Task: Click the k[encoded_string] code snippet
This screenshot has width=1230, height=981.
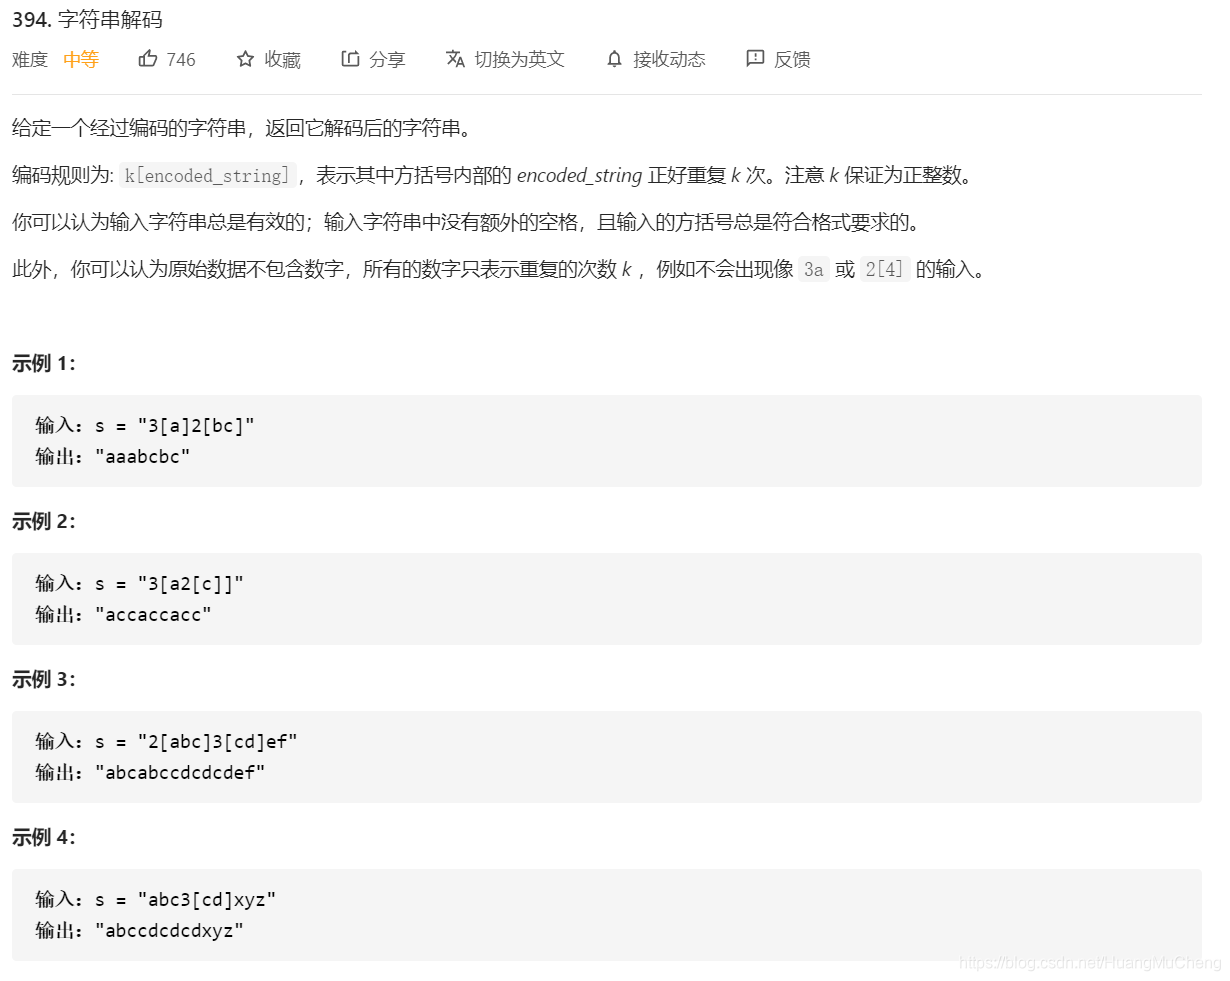Action: pyautogui.click(x=207, y=175)
